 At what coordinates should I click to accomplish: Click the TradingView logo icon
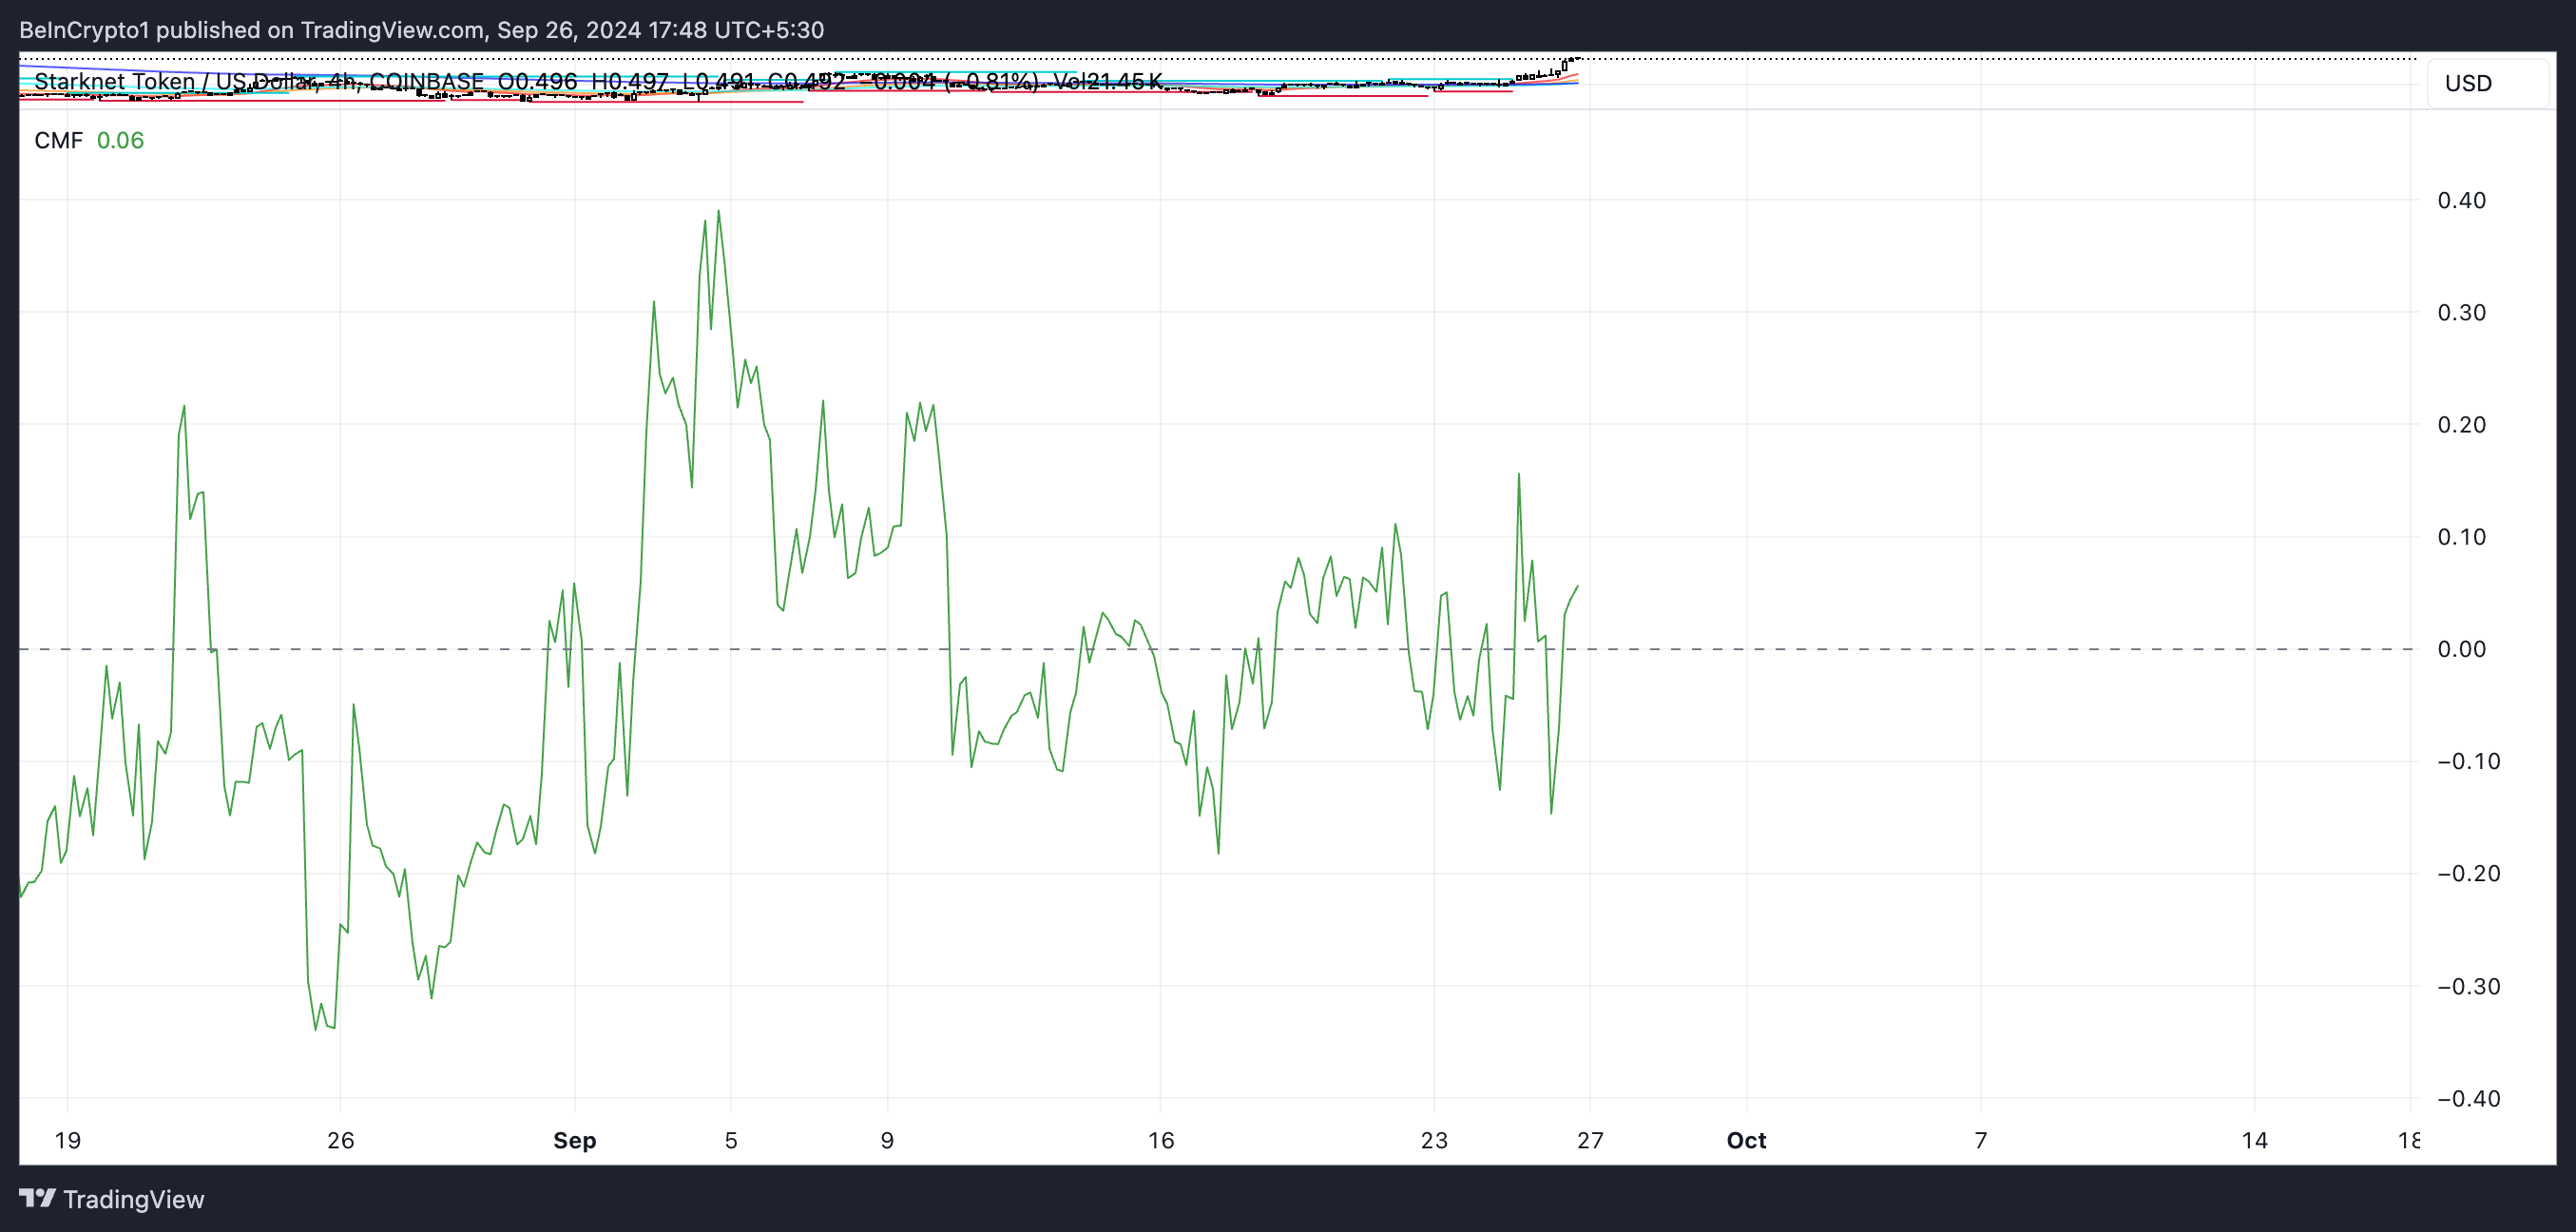(37, 1198)
